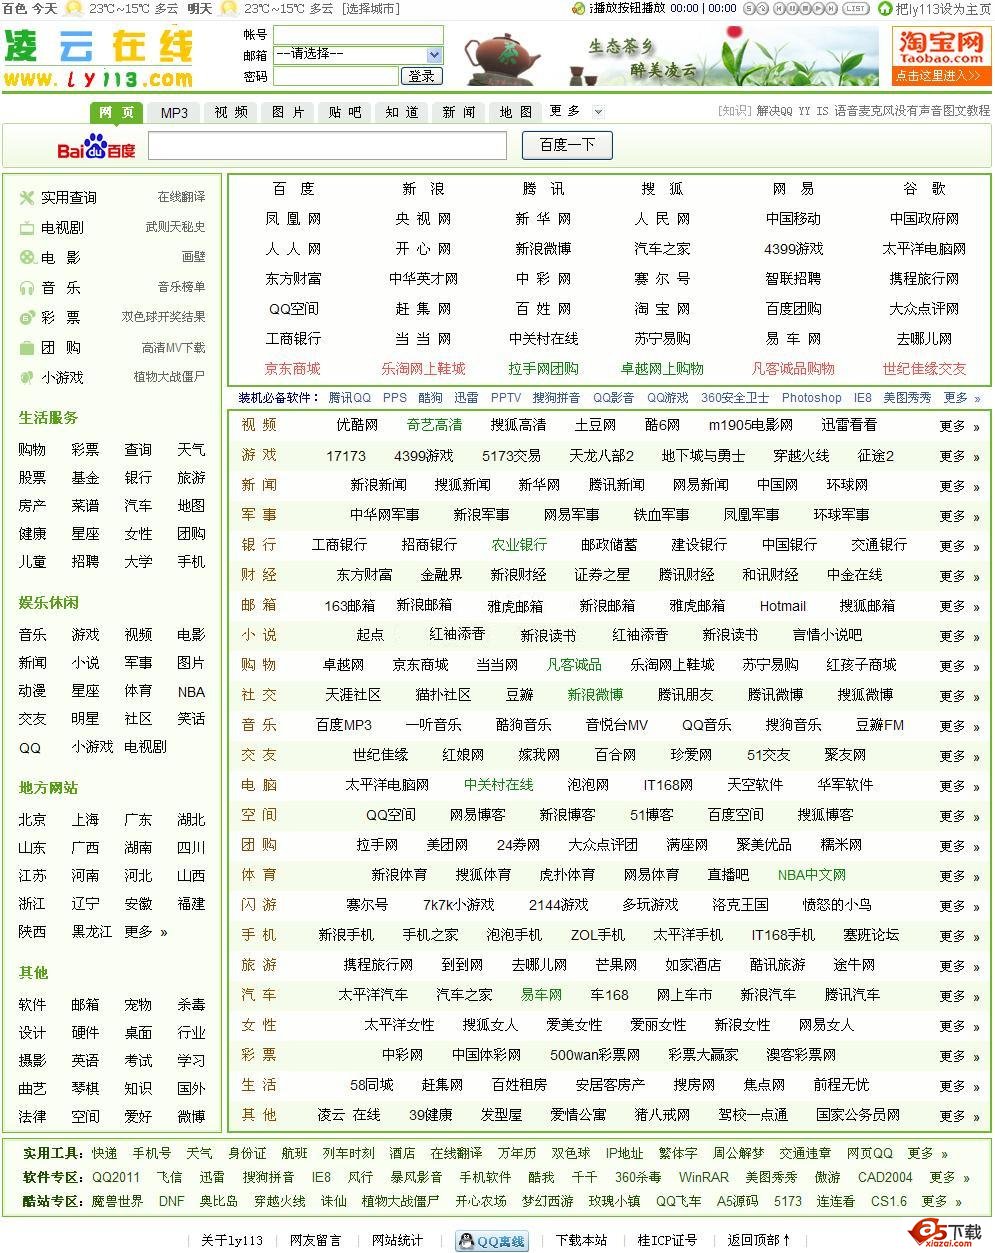Click 愤怒的小鸟 in the 闪游 row
995x1253 pixels.
point(836,905)
